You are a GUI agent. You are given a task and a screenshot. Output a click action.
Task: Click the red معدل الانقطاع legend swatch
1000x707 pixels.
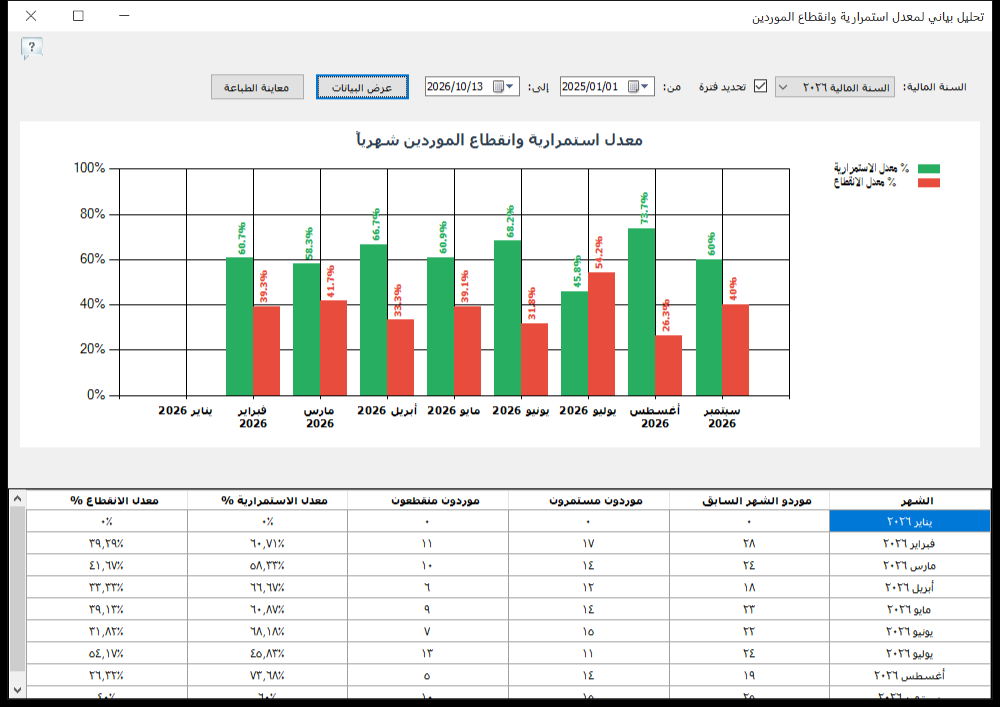click(x=929, y=182)
